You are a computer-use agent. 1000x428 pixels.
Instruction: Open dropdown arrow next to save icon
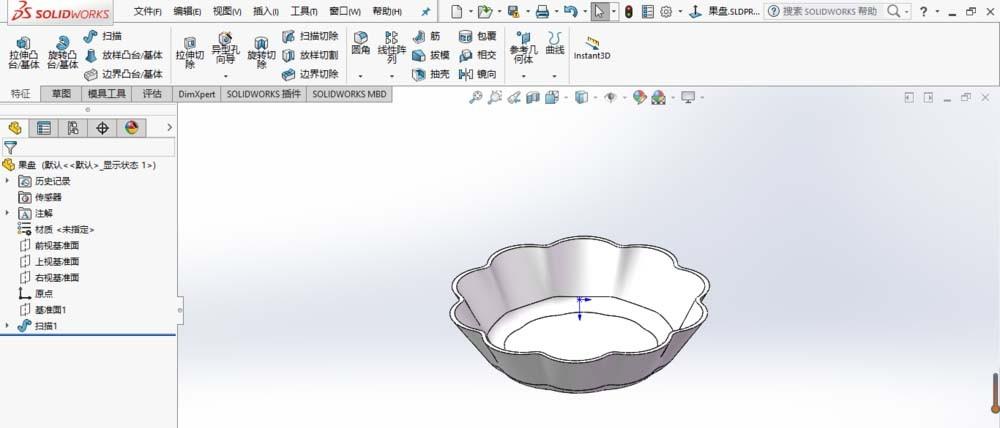click(527, 11)
